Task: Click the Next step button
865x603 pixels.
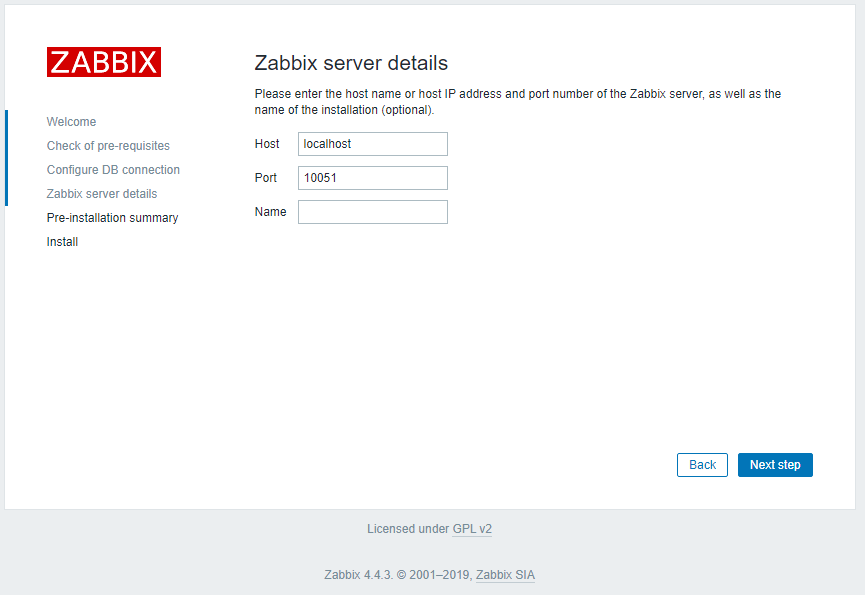Action: 775,465
